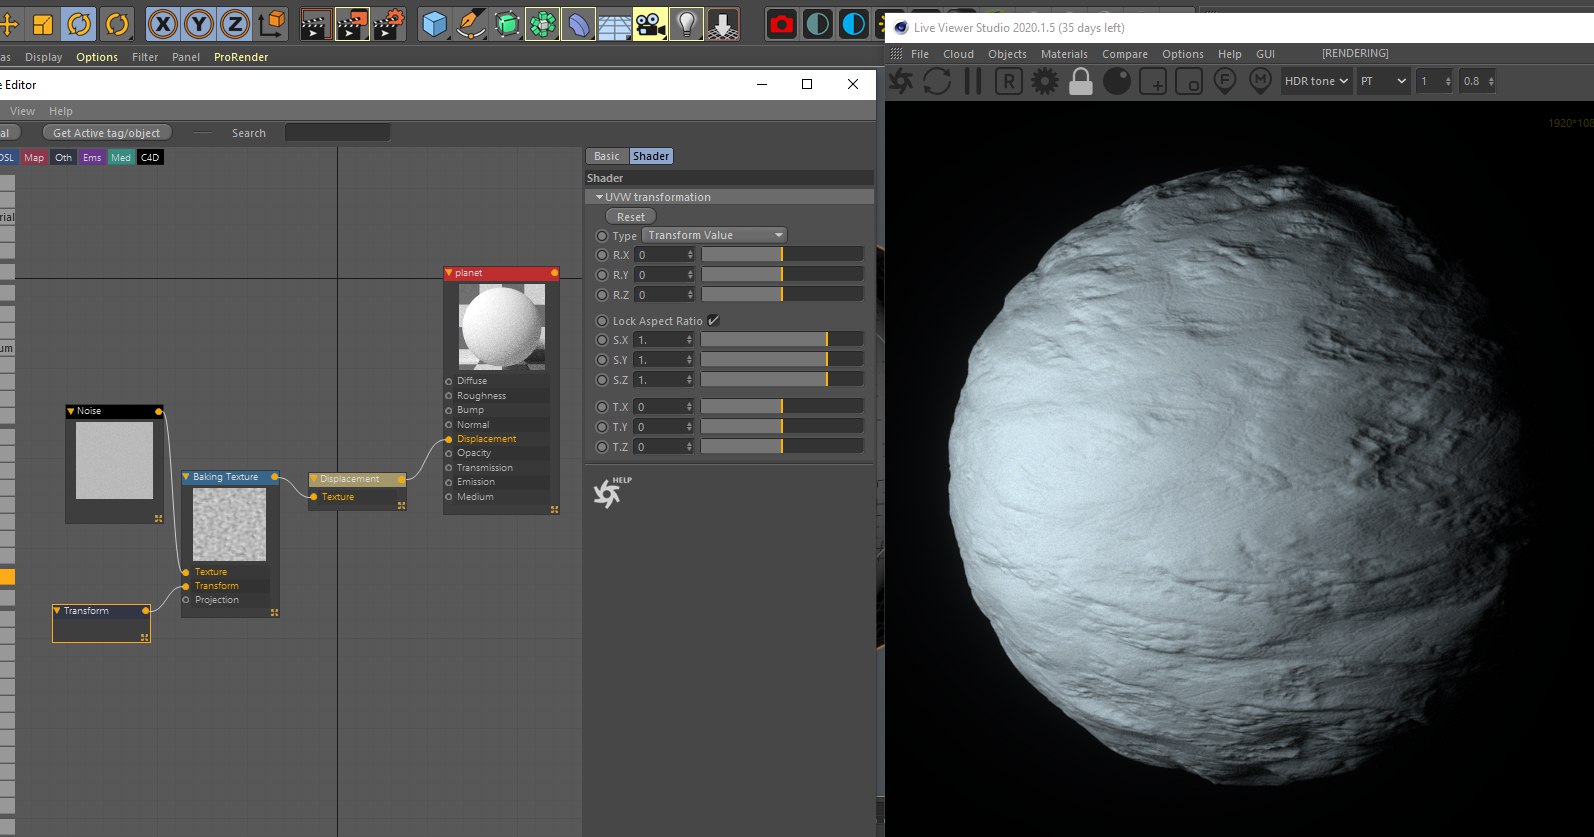Add a Light object
The image size is (1594, 837).
point(686,23)
